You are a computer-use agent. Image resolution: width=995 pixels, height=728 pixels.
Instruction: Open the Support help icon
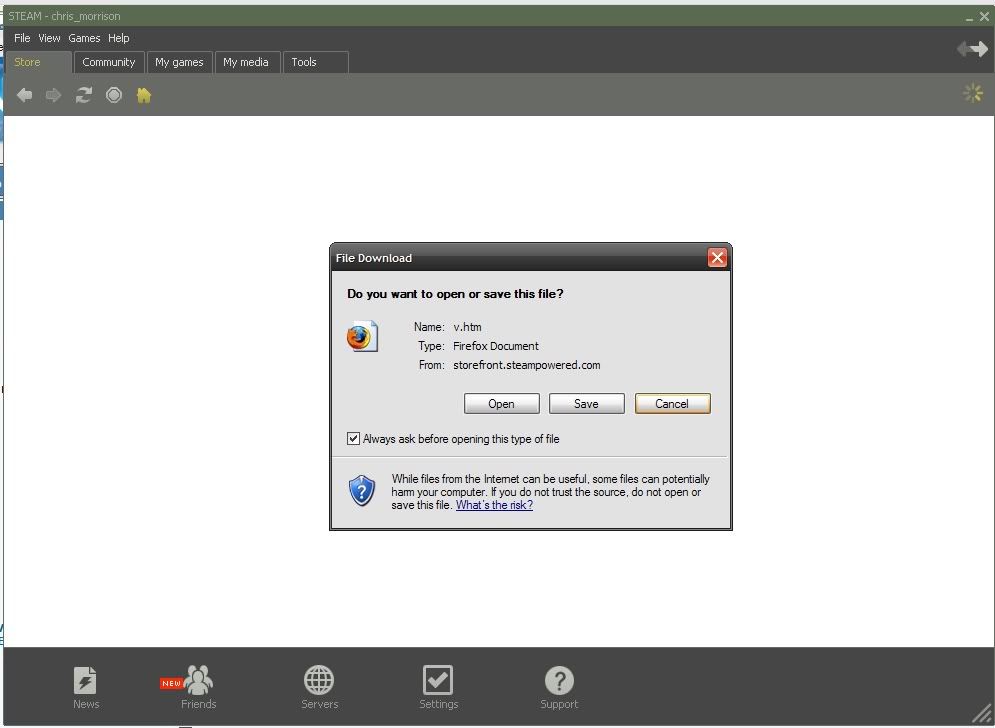559,682
